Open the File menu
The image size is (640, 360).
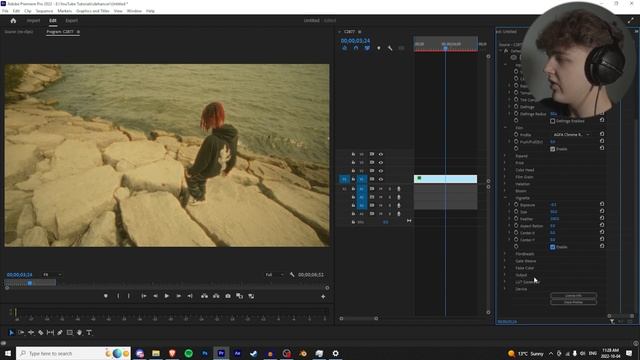click(x=5, y=11)
